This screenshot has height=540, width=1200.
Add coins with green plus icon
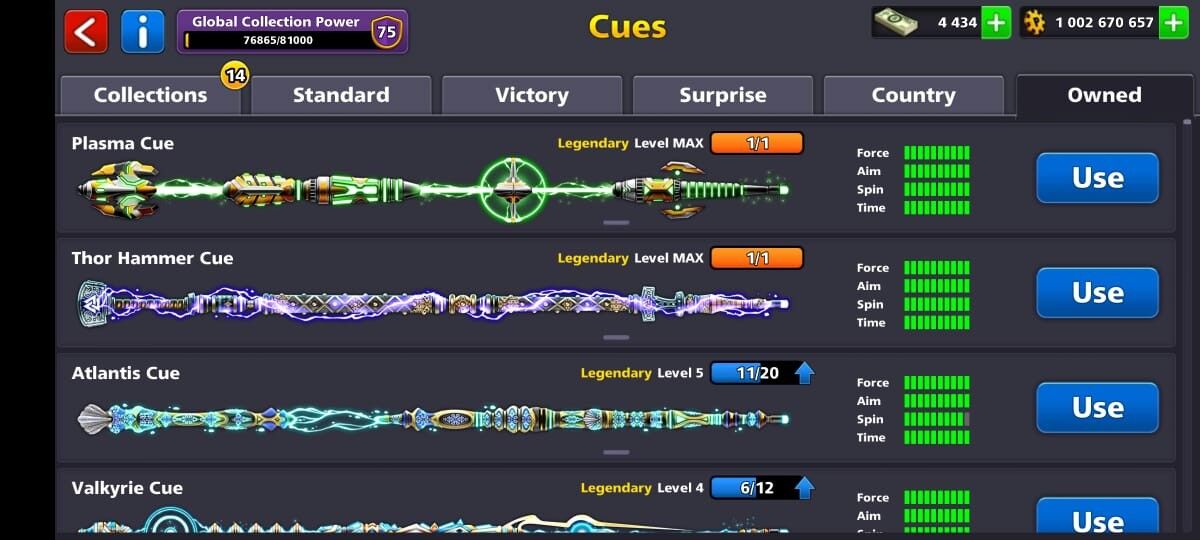[1174, 22]
